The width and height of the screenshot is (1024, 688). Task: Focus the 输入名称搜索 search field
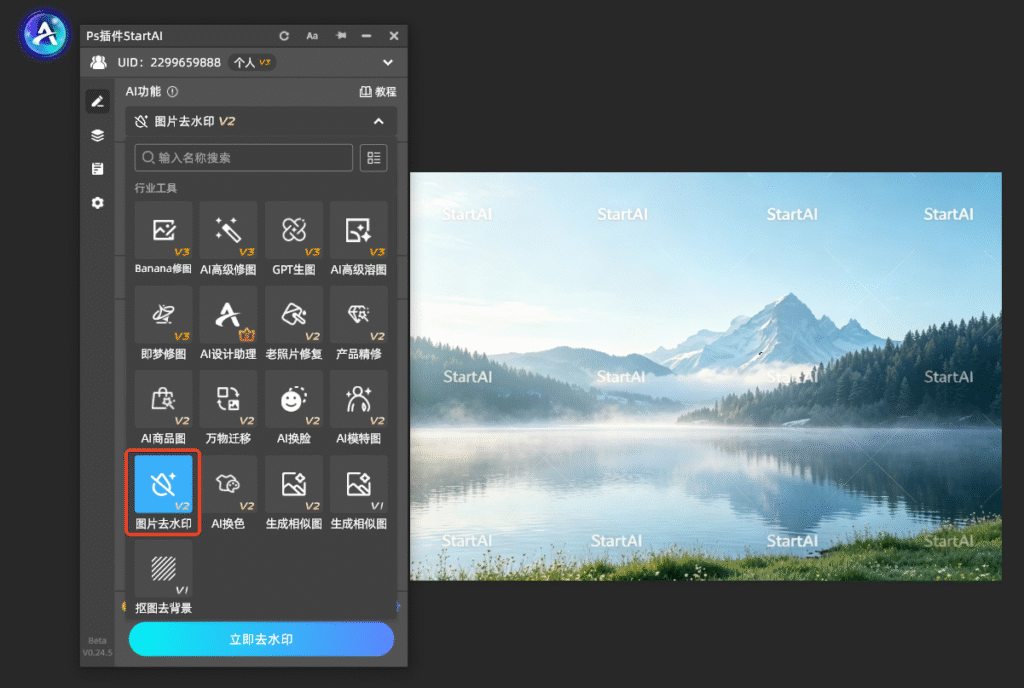point(244,158)
